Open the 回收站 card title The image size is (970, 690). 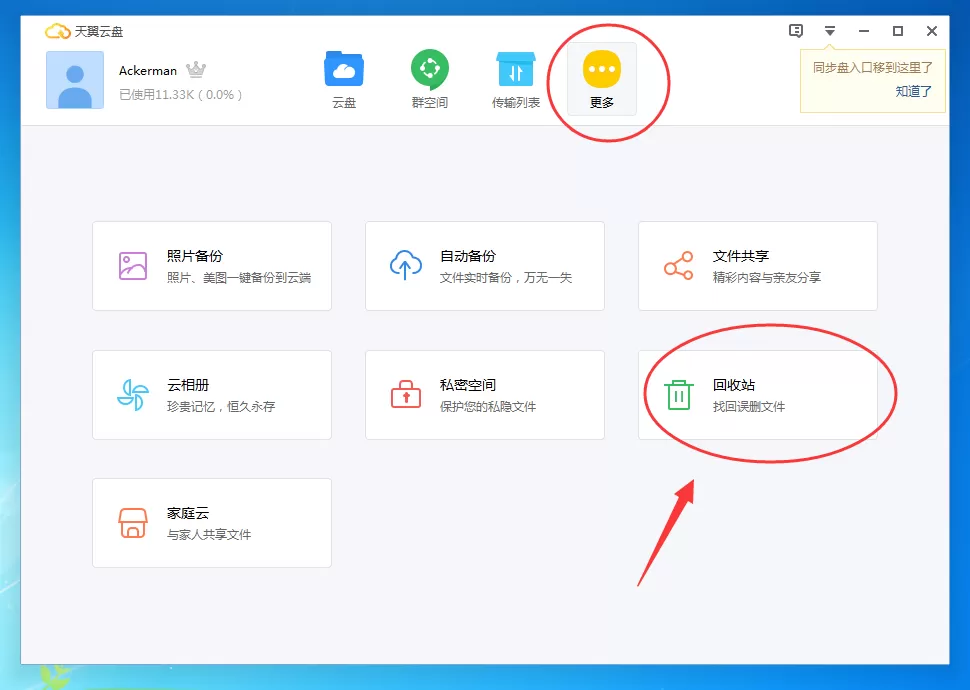click(x=734, y=385)
